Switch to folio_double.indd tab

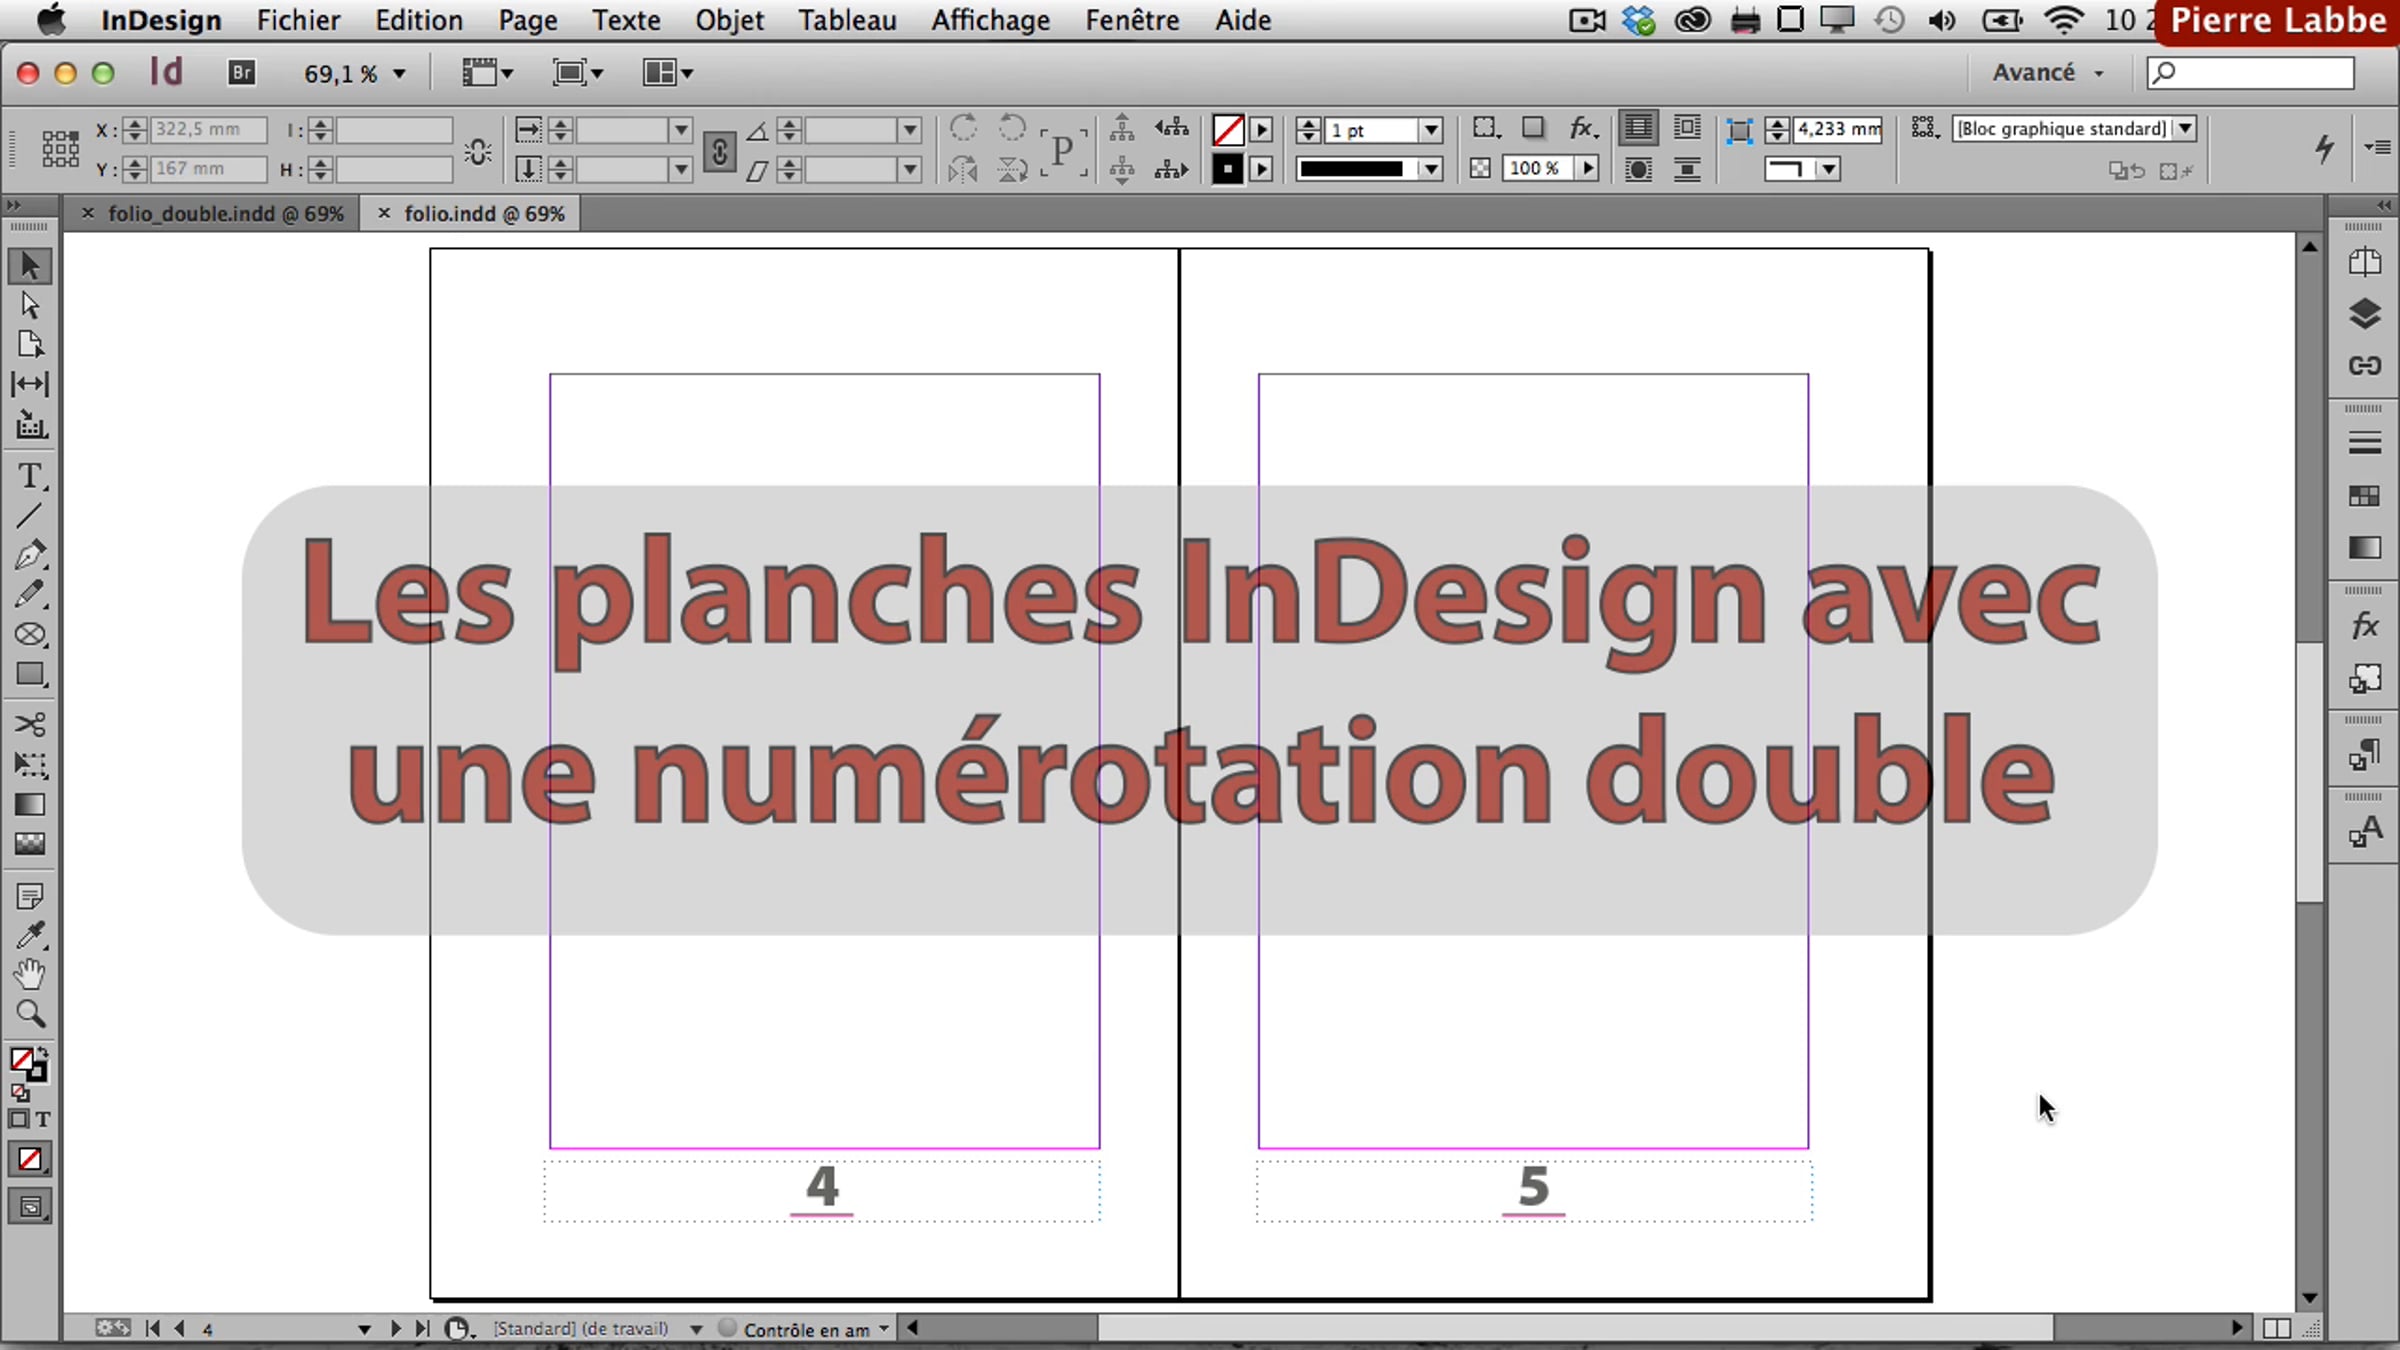225,213
